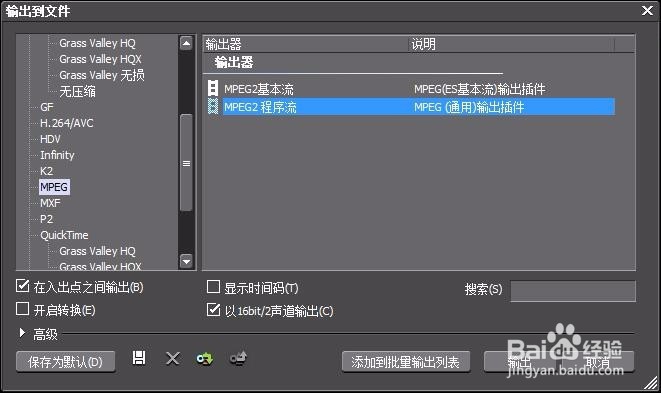
Task: Click the MPEG2基本流 film strip icon
Action: tap(213, 89)
